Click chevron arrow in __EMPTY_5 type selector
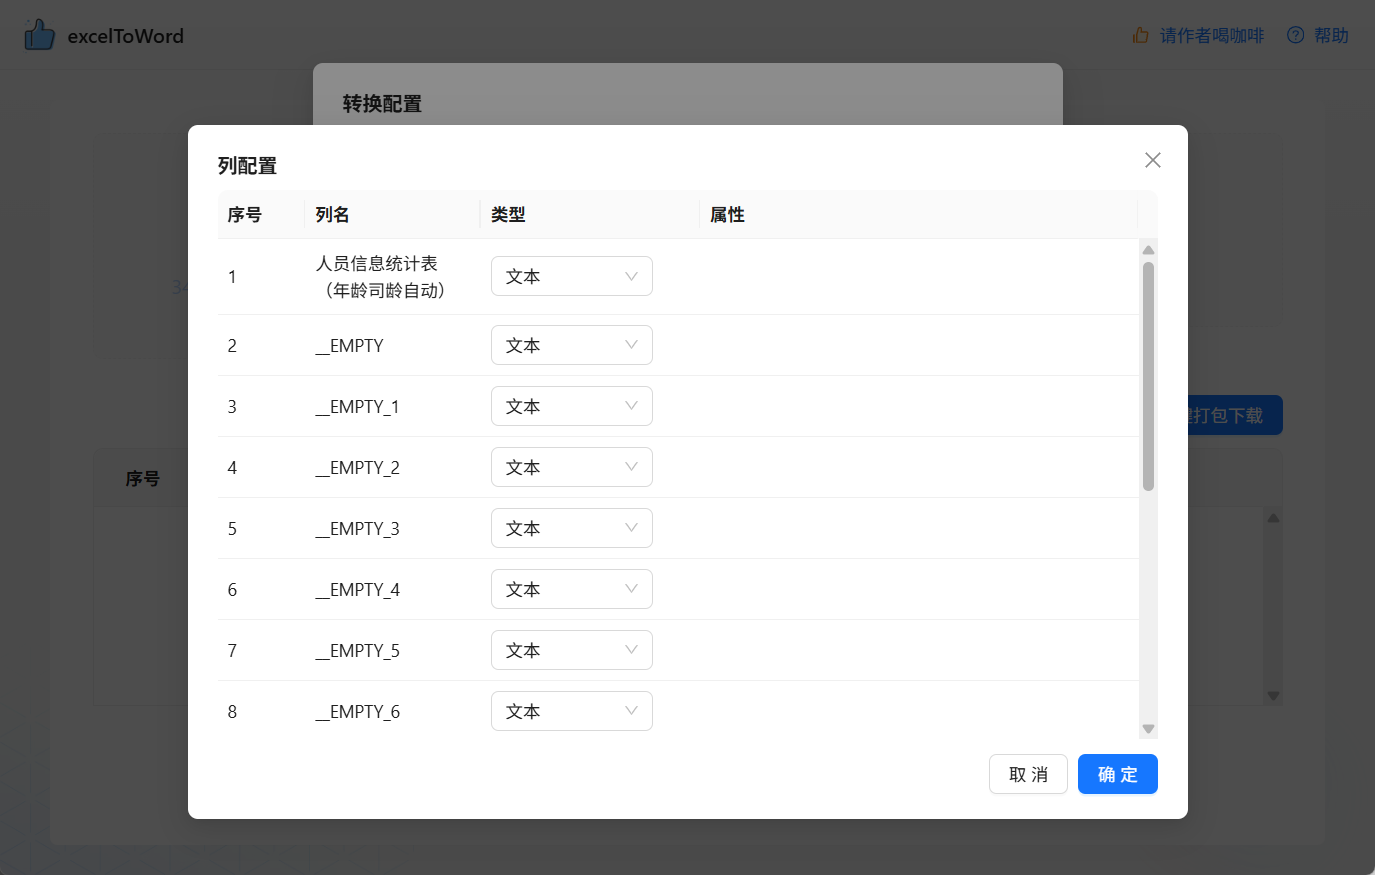 click(x=631, y=650)
